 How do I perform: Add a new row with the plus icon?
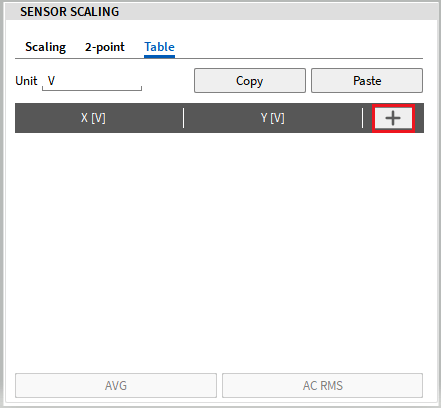(393, 118)
